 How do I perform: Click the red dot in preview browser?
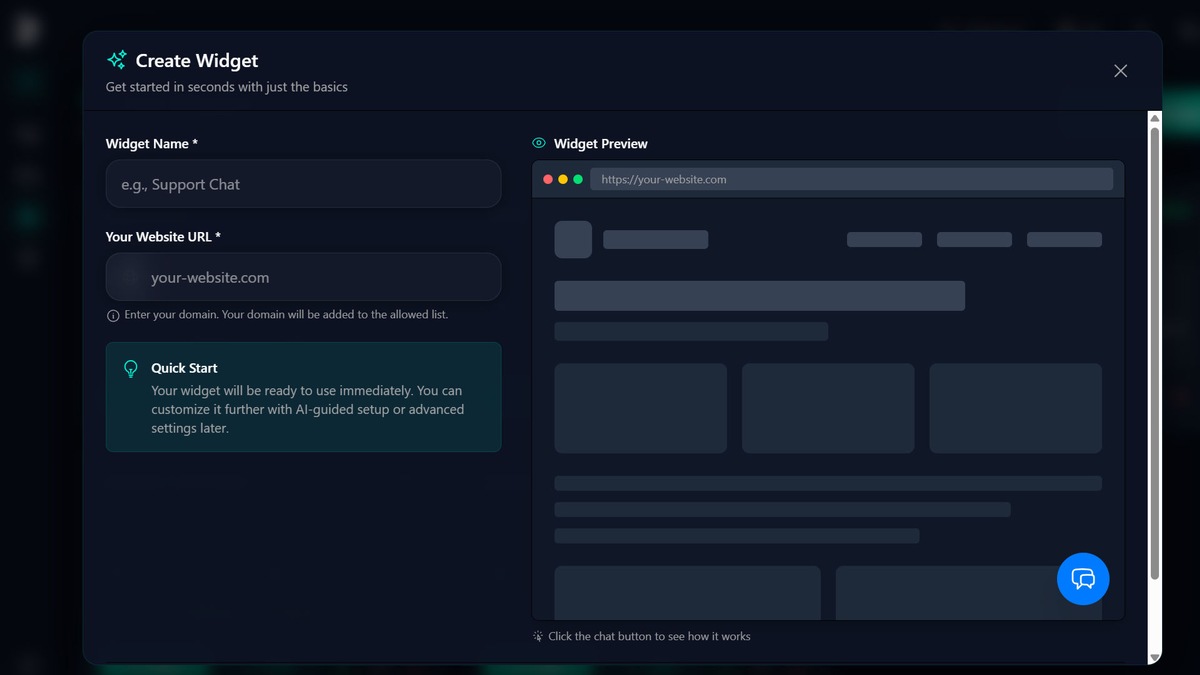tap(548, 180)
